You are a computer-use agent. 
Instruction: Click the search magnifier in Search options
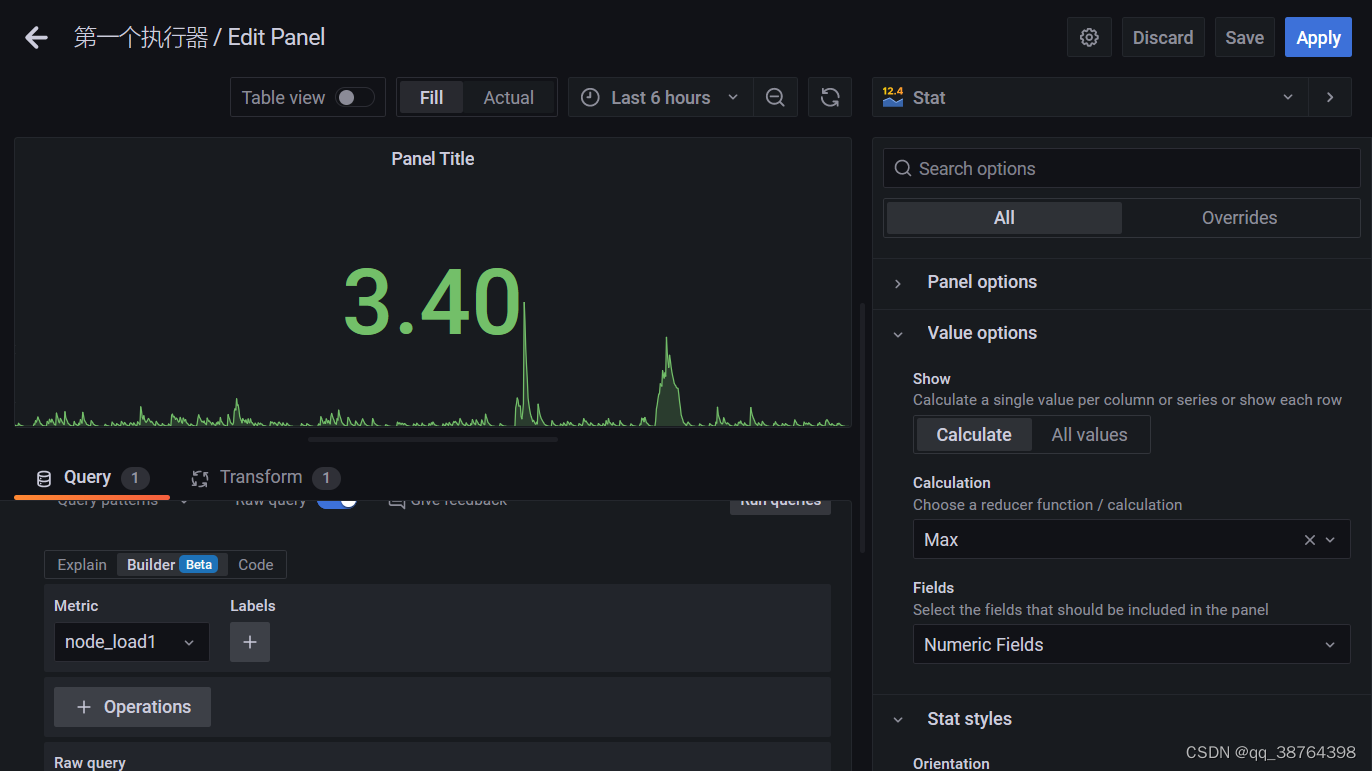coord(902,168)
